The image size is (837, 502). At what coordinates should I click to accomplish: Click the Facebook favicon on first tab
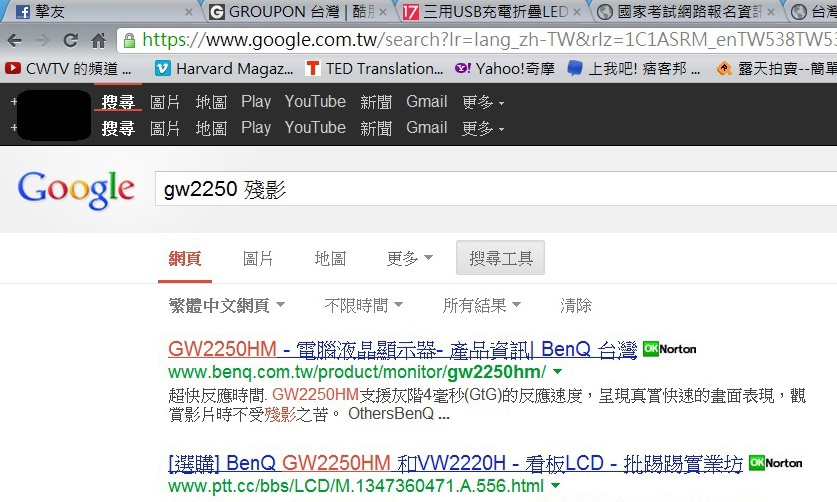click(x=22, y=12)
